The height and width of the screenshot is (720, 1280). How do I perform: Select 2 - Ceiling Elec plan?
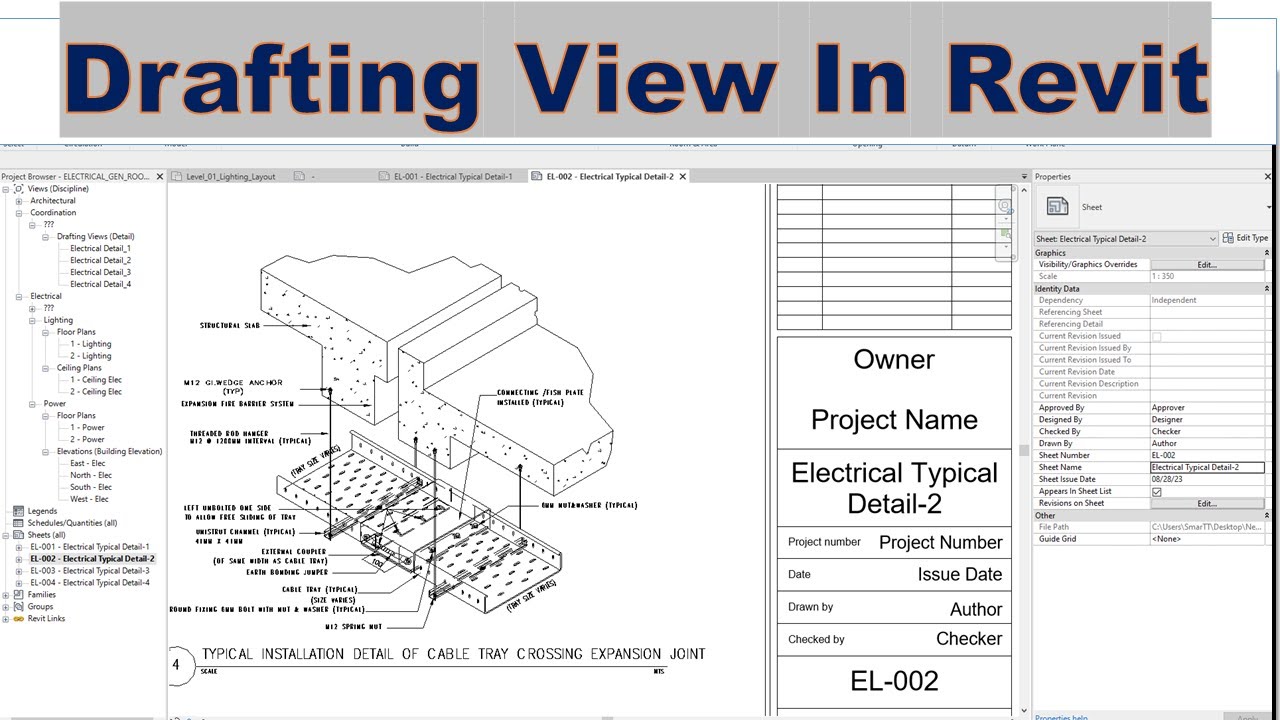(96, 392)
